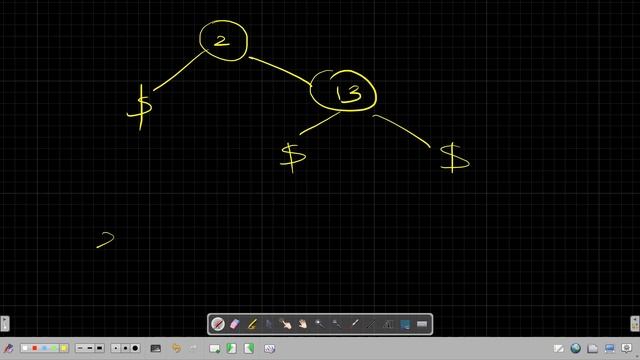The image size is (640, 360).
Task: Select the Draw line tool
Action: pyautogui.click(x=371, y=324)
